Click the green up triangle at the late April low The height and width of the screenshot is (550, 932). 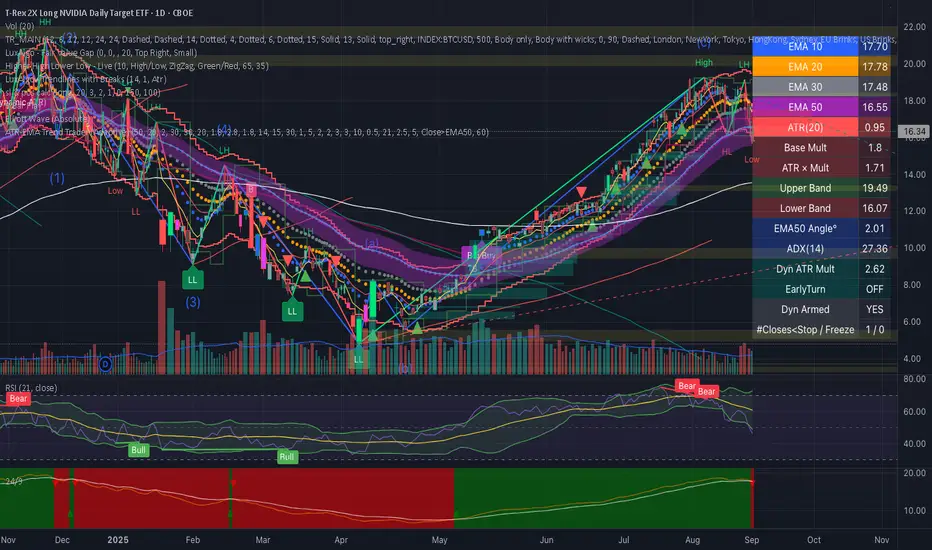coord(417,328)
